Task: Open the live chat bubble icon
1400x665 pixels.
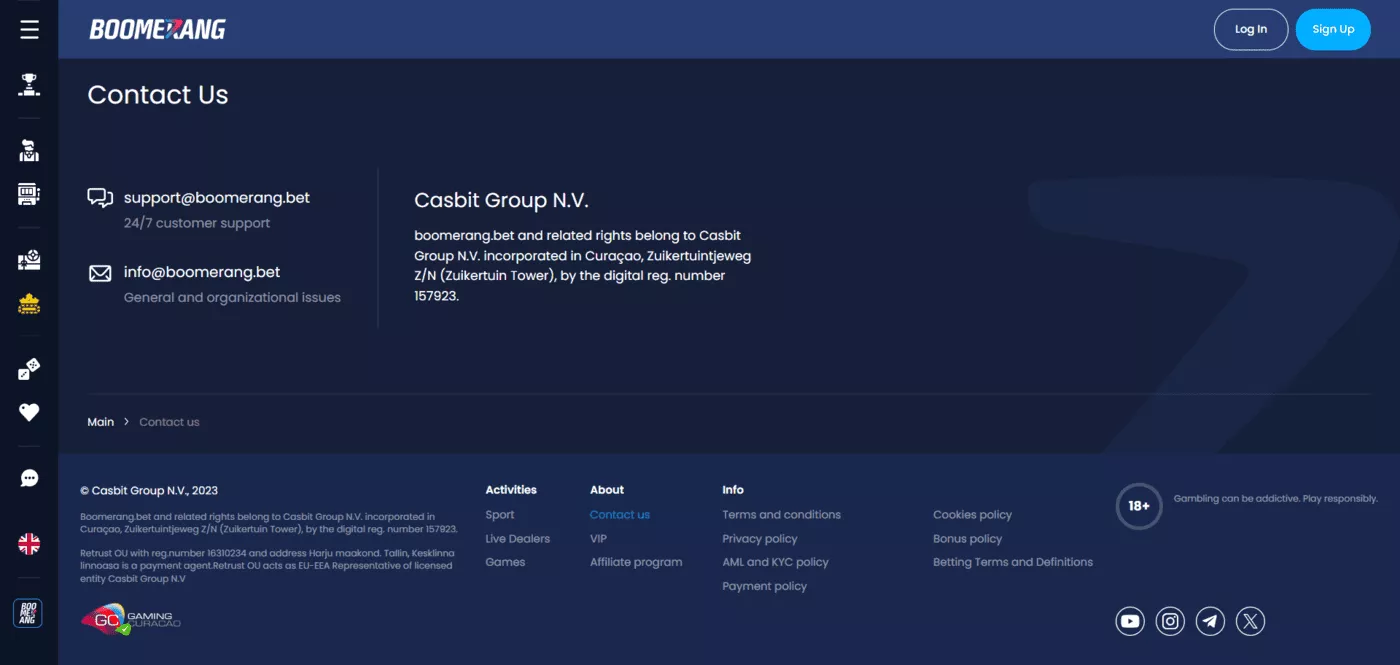Action: [x=29, y=478]
